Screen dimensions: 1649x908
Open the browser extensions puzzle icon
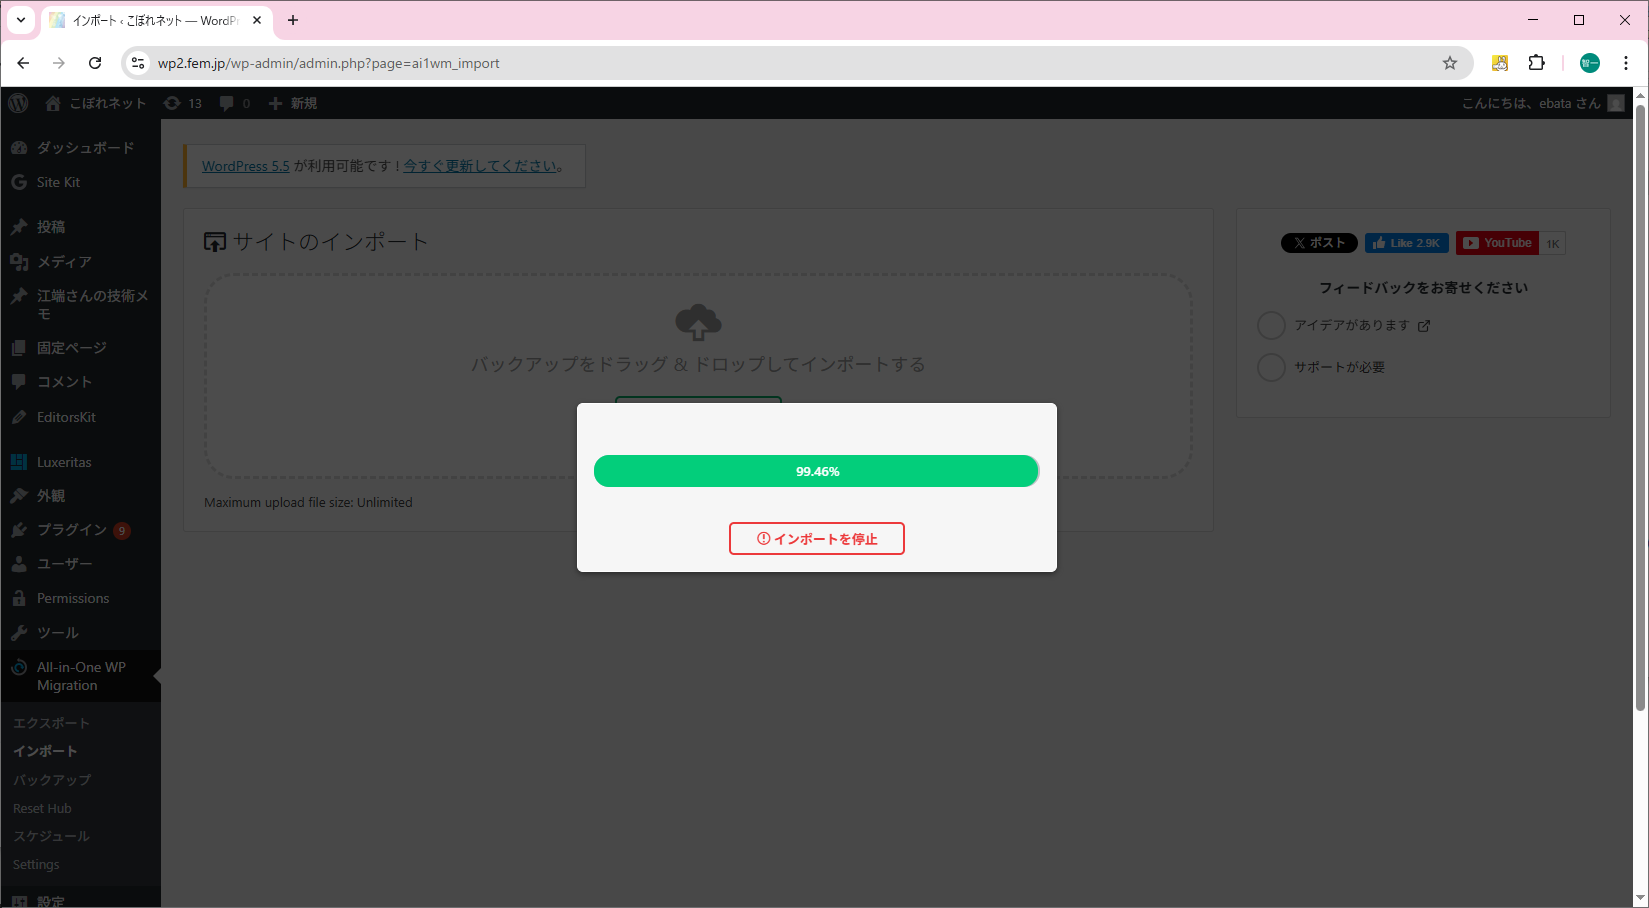pyautogui.click(x=1536, y=63)
